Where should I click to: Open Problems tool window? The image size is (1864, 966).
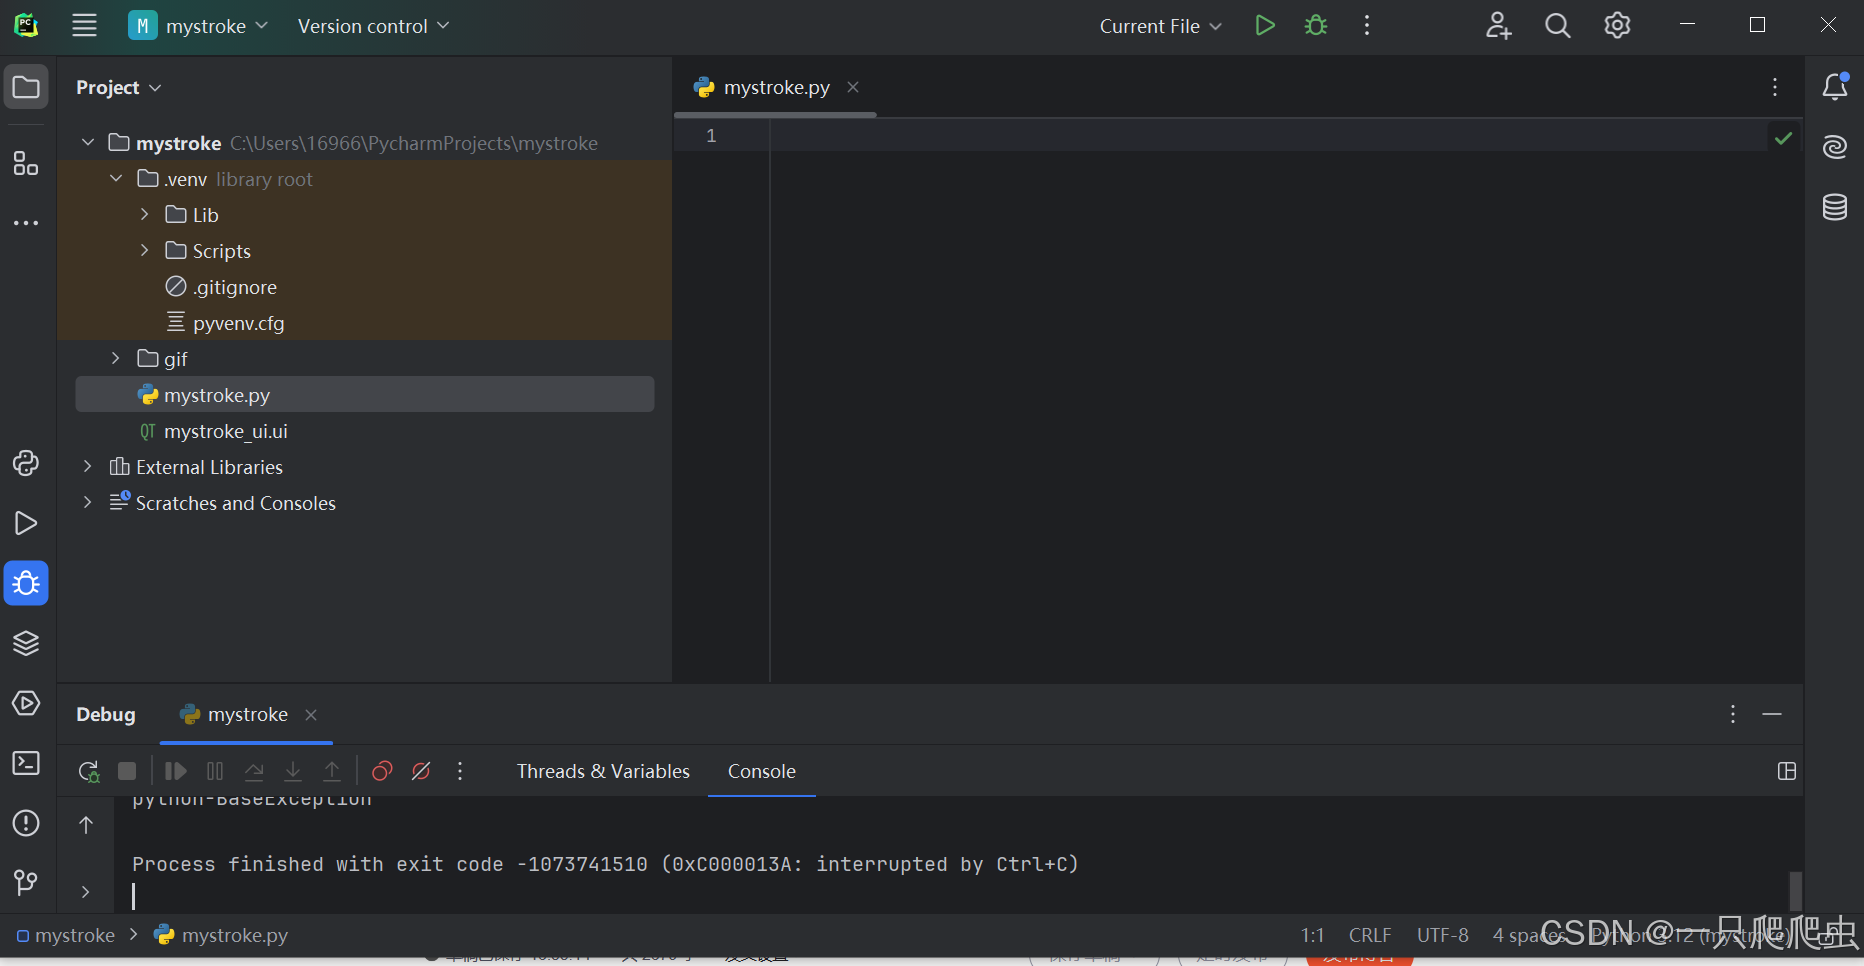(x=26, y=823)
